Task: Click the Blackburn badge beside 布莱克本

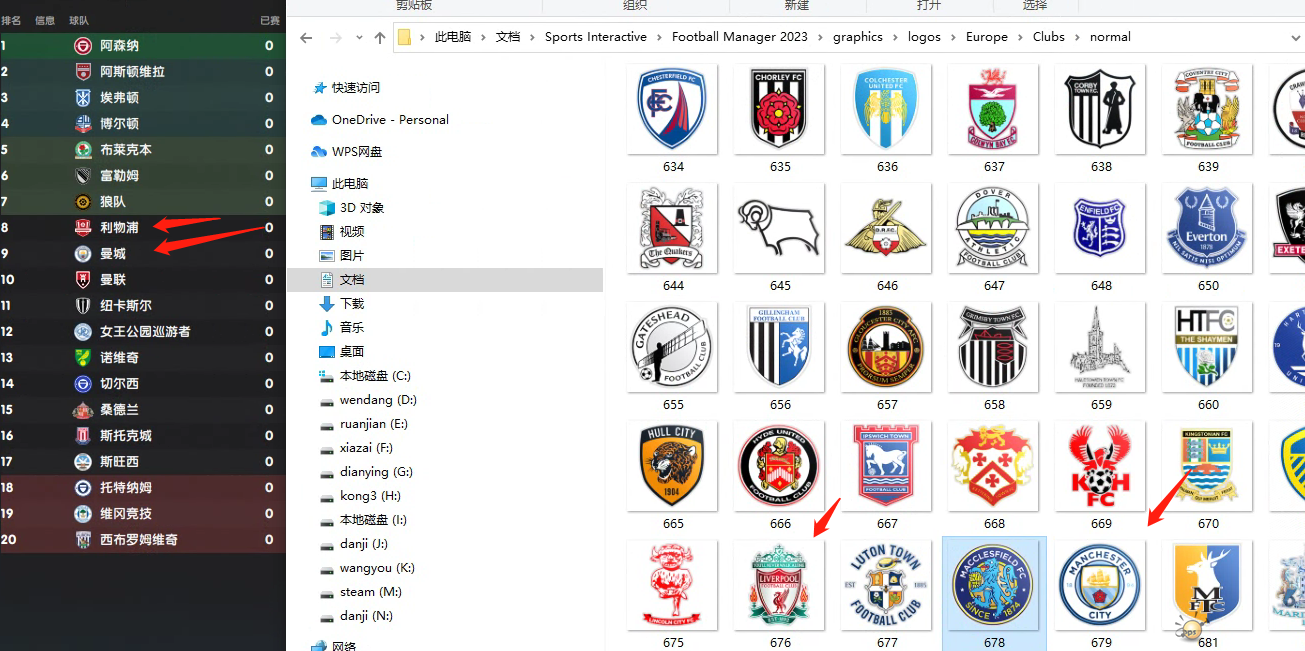Action: pyautogui.click(x=83, y=150)
